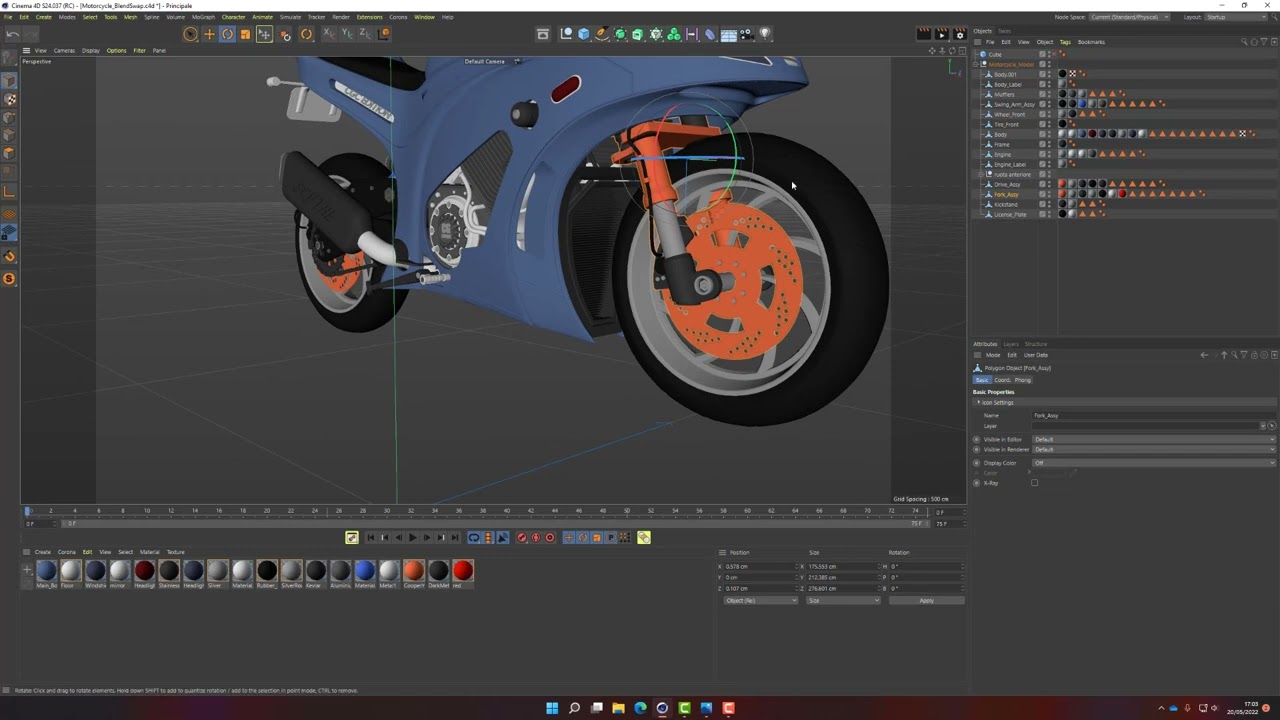1280x720 pixels.
Task: Click the filter funnel icon in Objects panel
Action: 1264,42
